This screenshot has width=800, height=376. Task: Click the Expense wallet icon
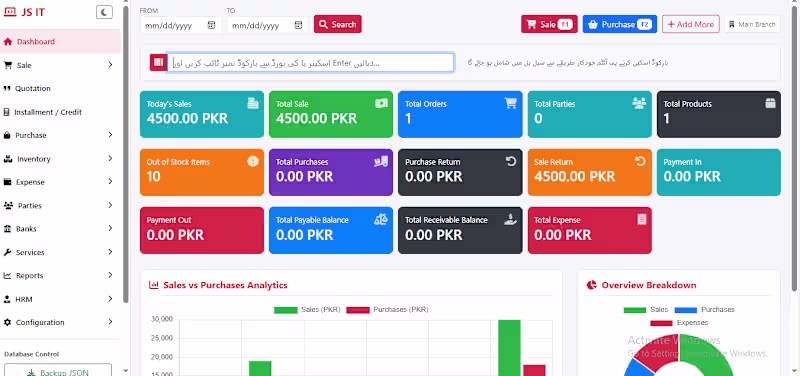8,182
